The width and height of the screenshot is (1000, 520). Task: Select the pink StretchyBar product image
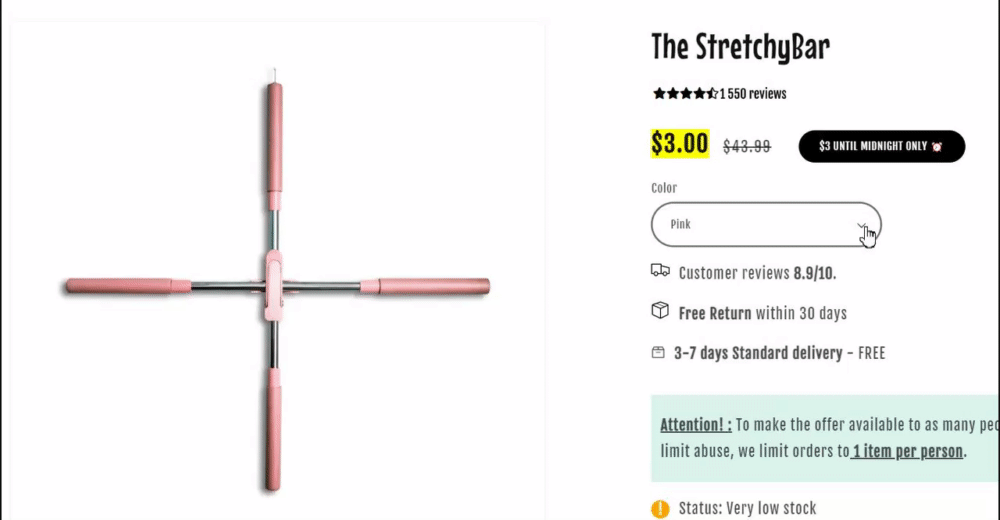coord(276,287)
